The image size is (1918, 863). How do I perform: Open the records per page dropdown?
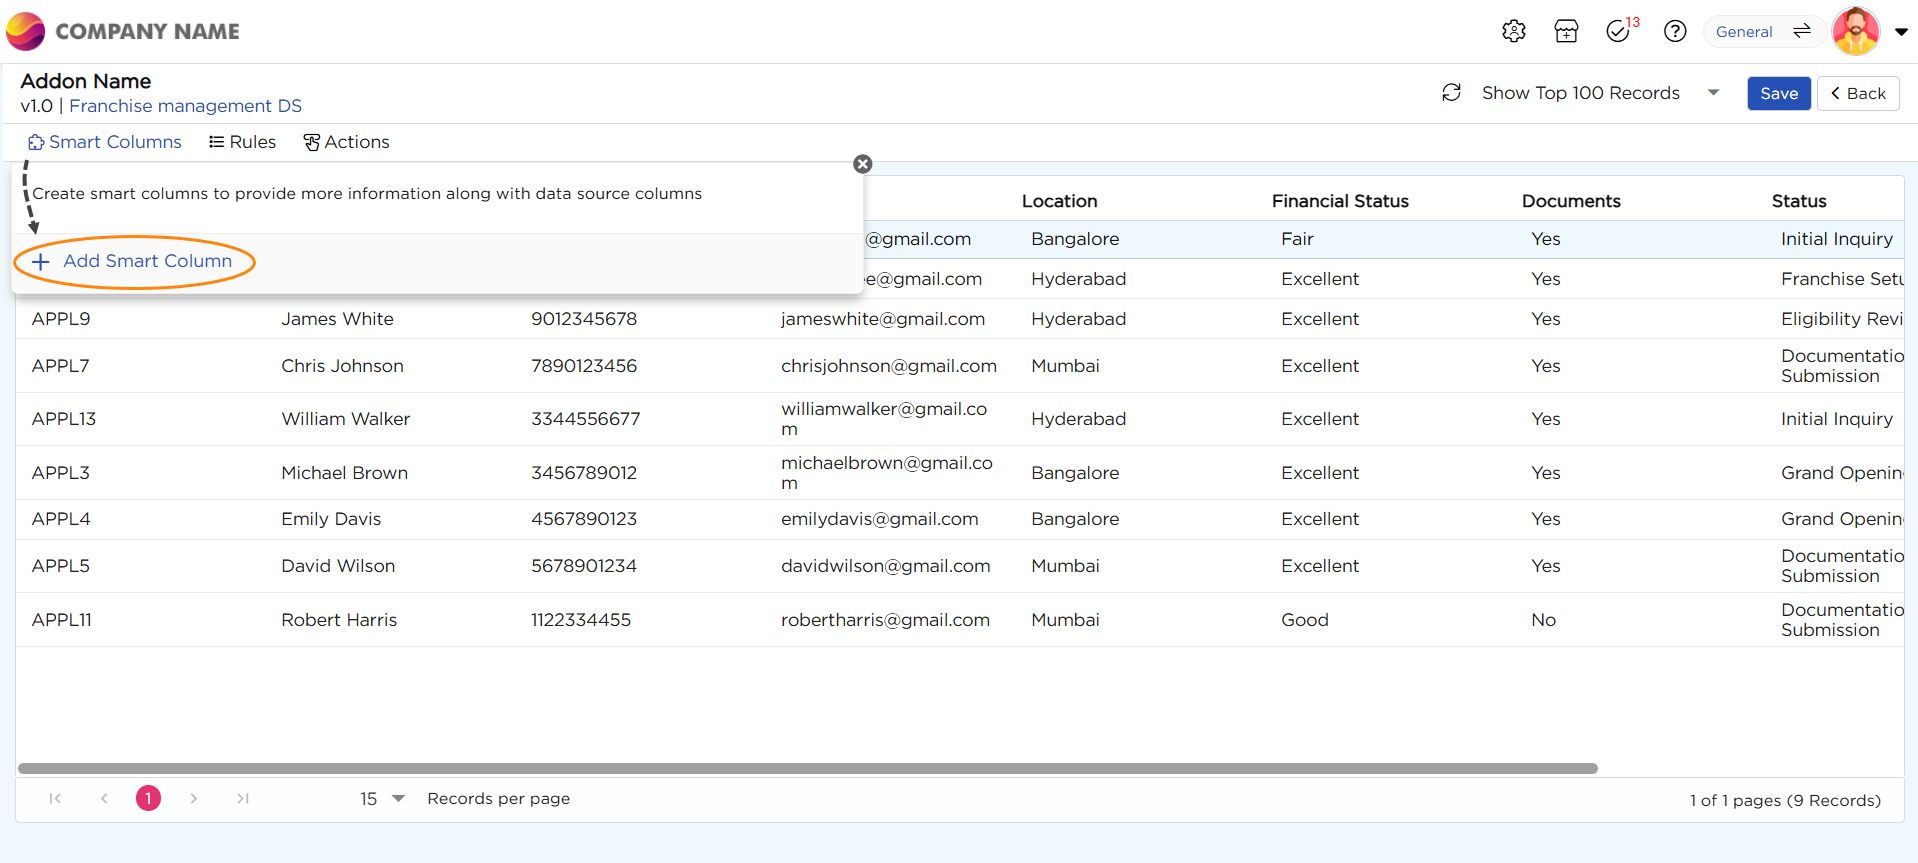point(398,798)
